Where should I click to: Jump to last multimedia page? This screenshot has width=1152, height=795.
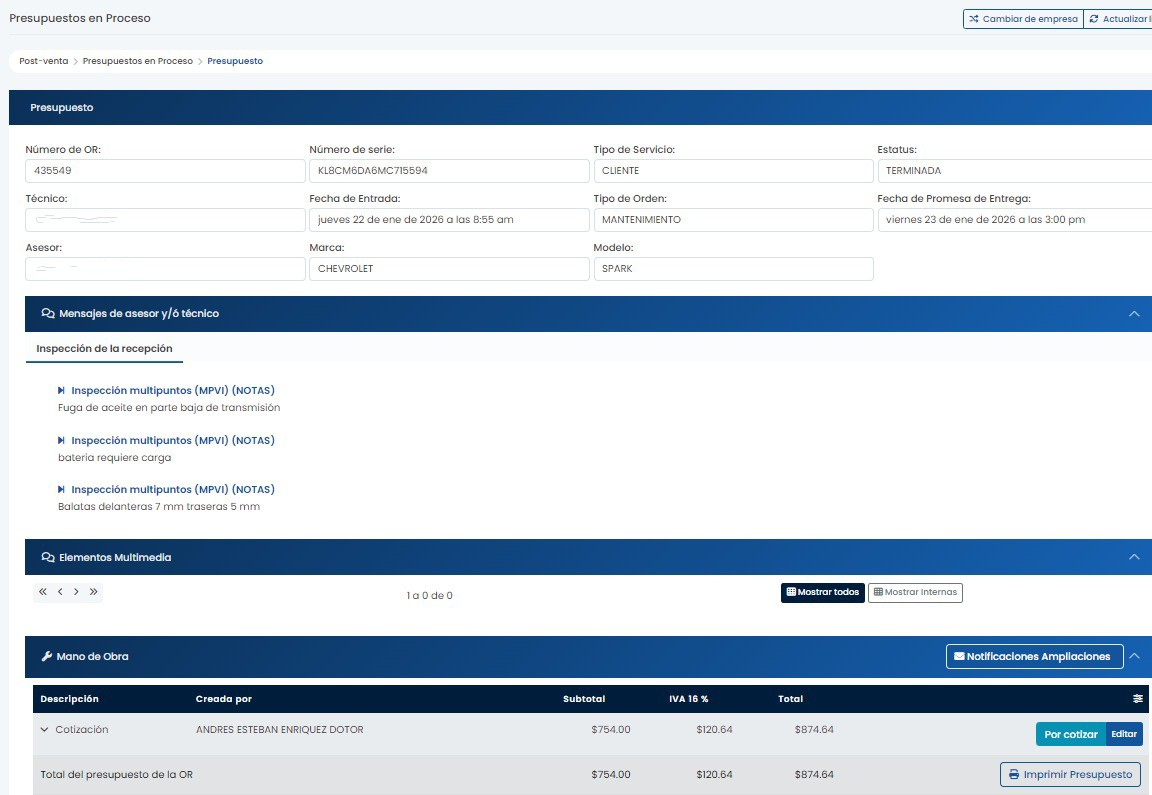93,592
